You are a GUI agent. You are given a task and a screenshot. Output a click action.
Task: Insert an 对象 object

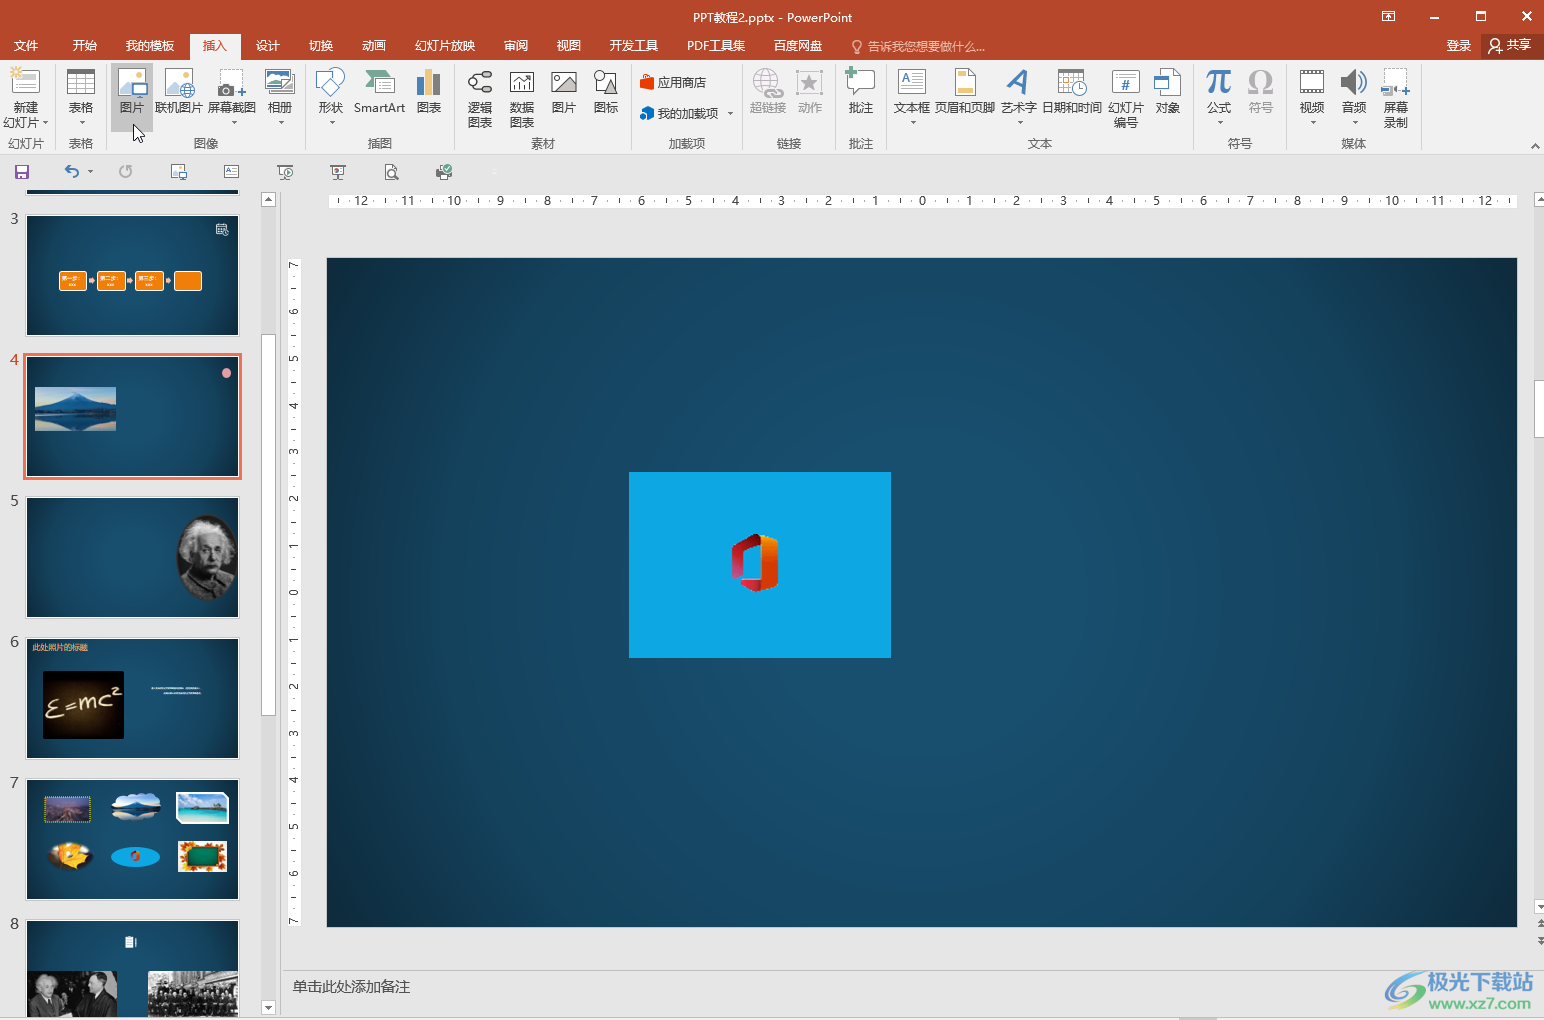click(x=1168, y=92)
